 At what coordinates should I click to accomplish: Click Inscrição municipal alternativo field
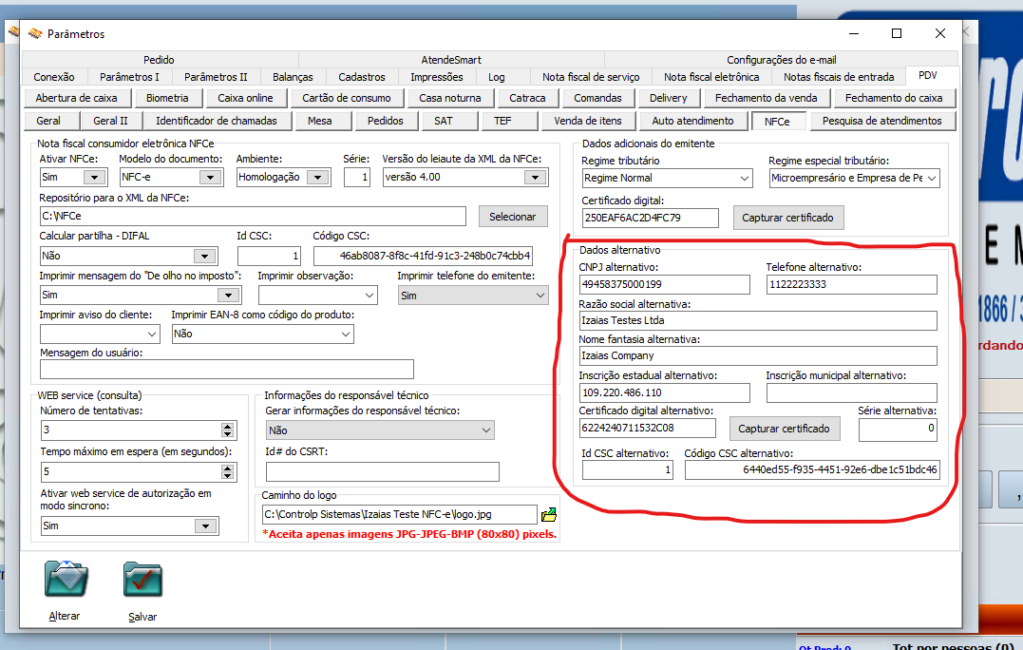851,393
